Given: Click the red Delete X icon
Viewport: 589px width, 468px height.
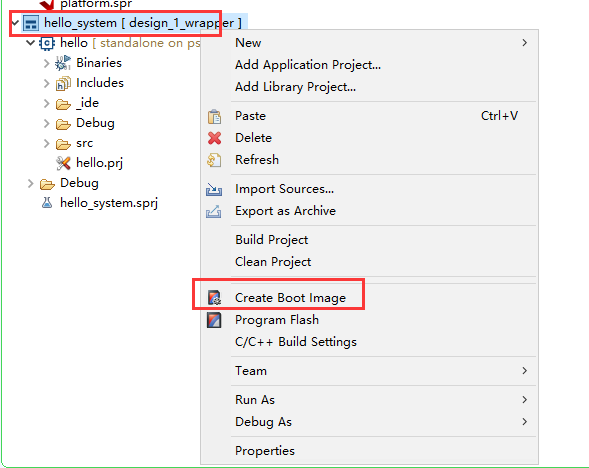Looking at the screenshot, I should (x=214, y=138).
